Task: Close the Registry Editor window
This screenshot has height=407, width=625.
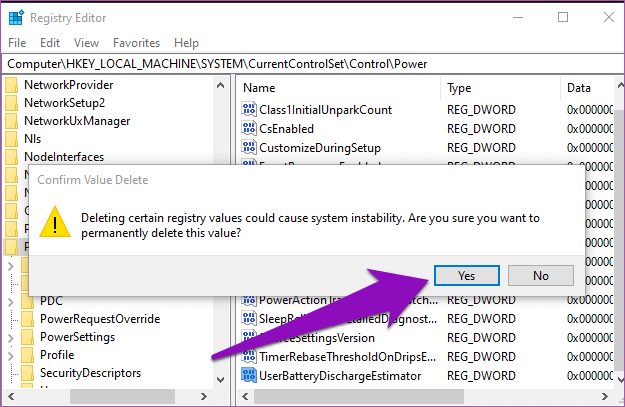Action: pyautogui.click(x=609, y=17)
